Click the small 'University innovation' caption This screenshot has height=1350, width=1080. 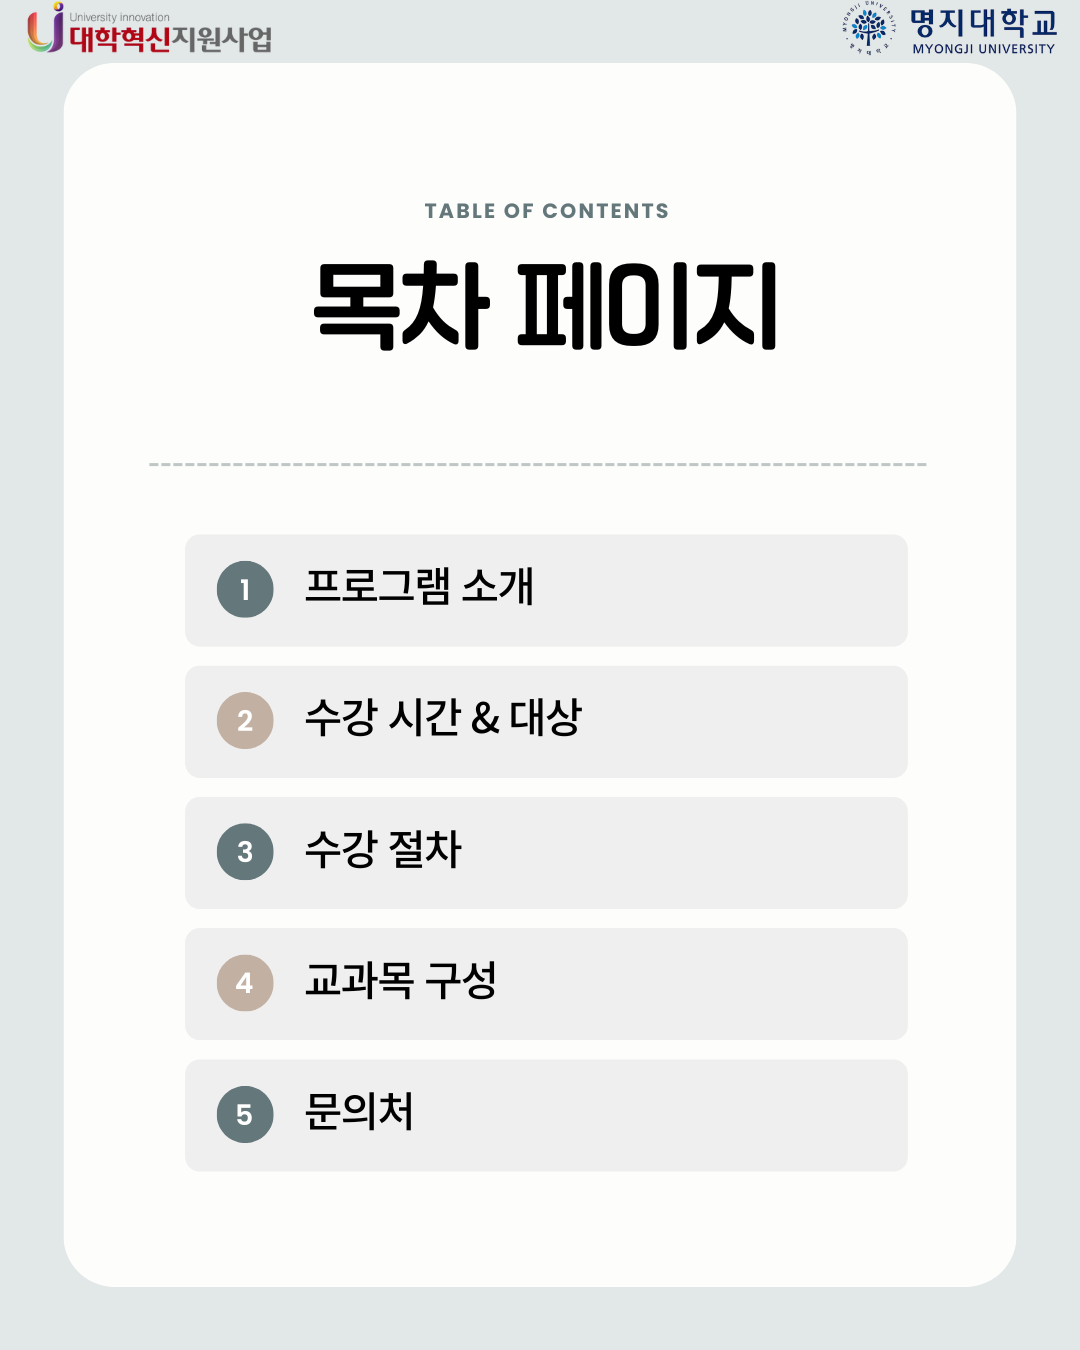(120, 17)
